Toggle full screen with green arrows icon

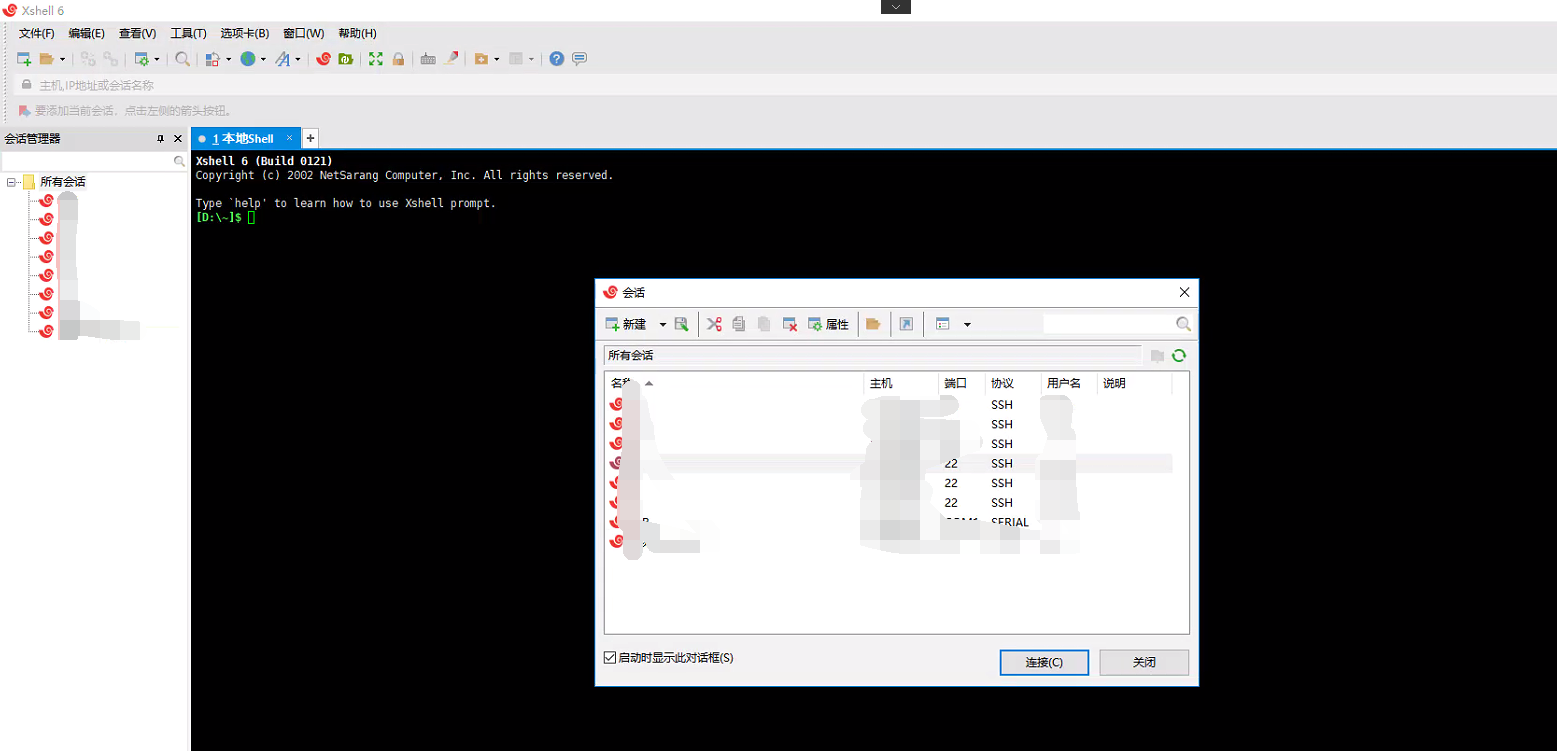point(376,59)
